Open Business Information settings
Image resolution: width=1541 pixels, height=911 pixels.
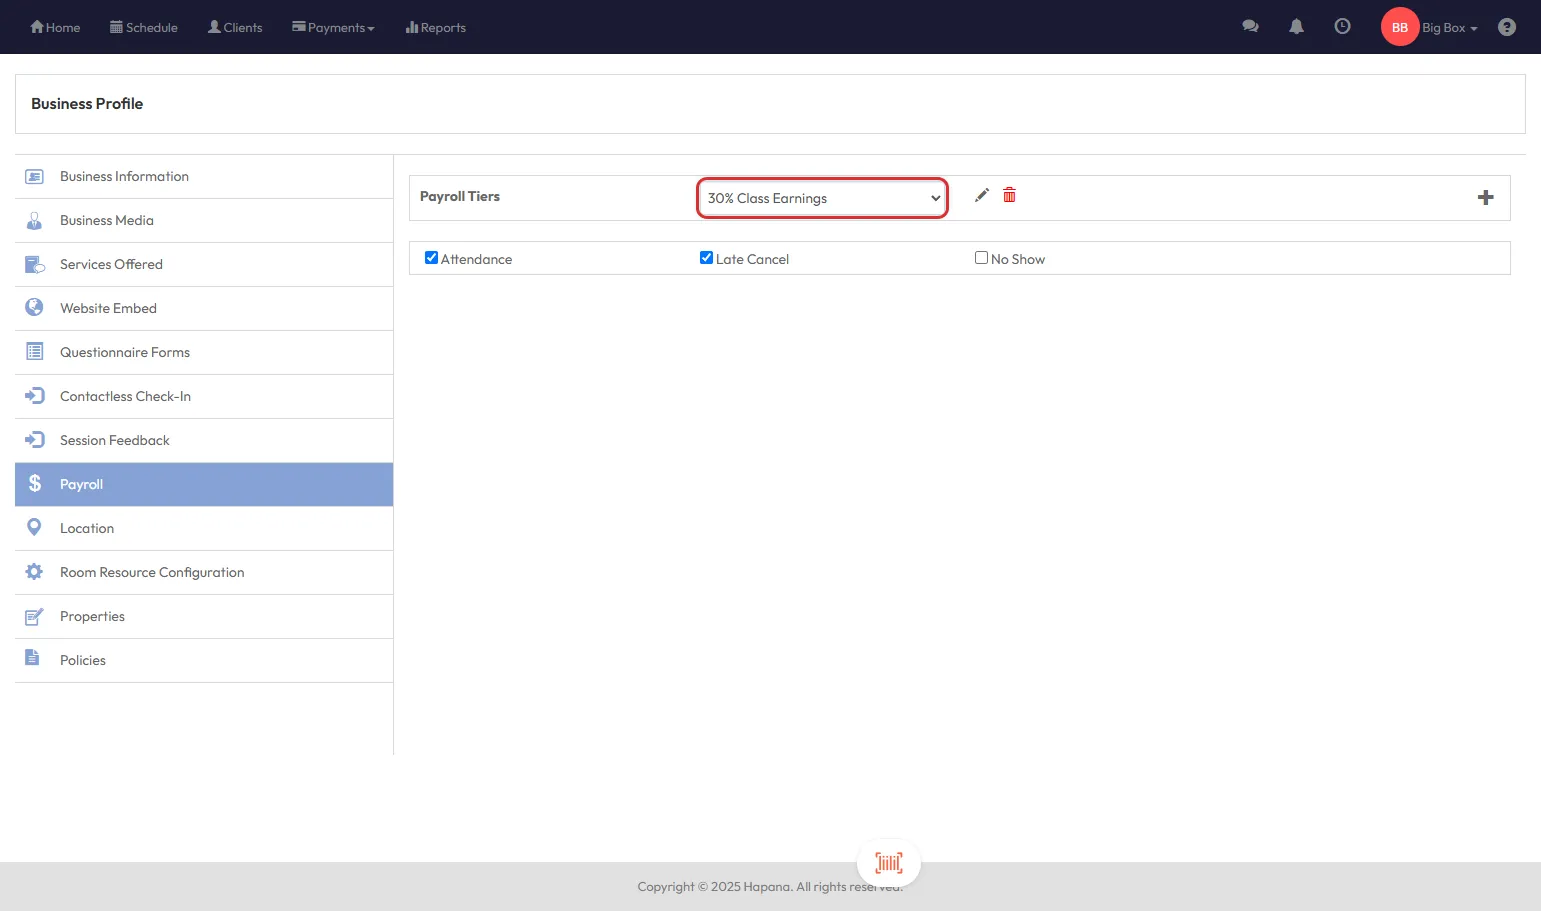pos(124,176)
